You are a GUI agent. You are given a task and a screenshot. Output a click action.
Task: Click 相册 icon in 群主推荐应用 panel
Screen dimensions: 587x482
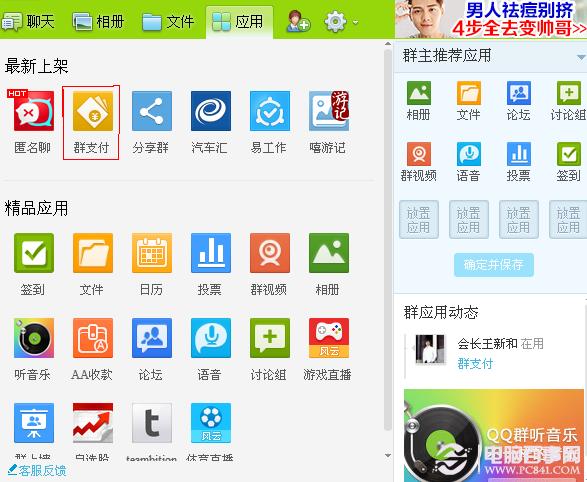419,93
